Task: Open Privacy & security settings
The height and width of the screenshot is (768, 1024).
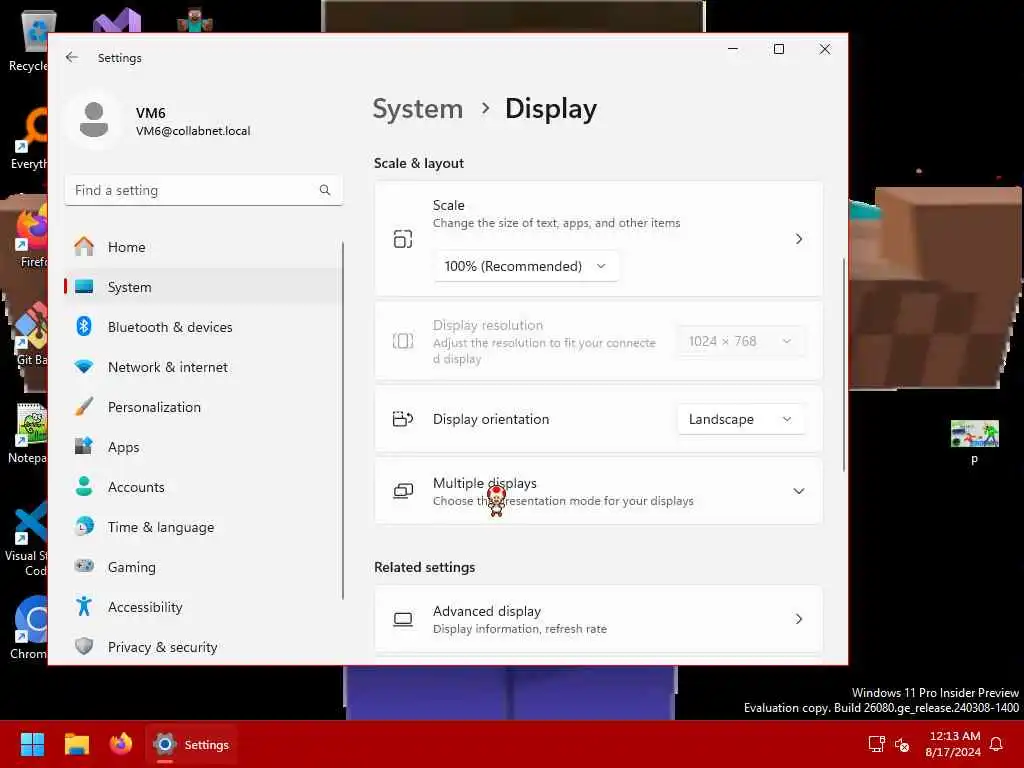Action: coord(203,647)
